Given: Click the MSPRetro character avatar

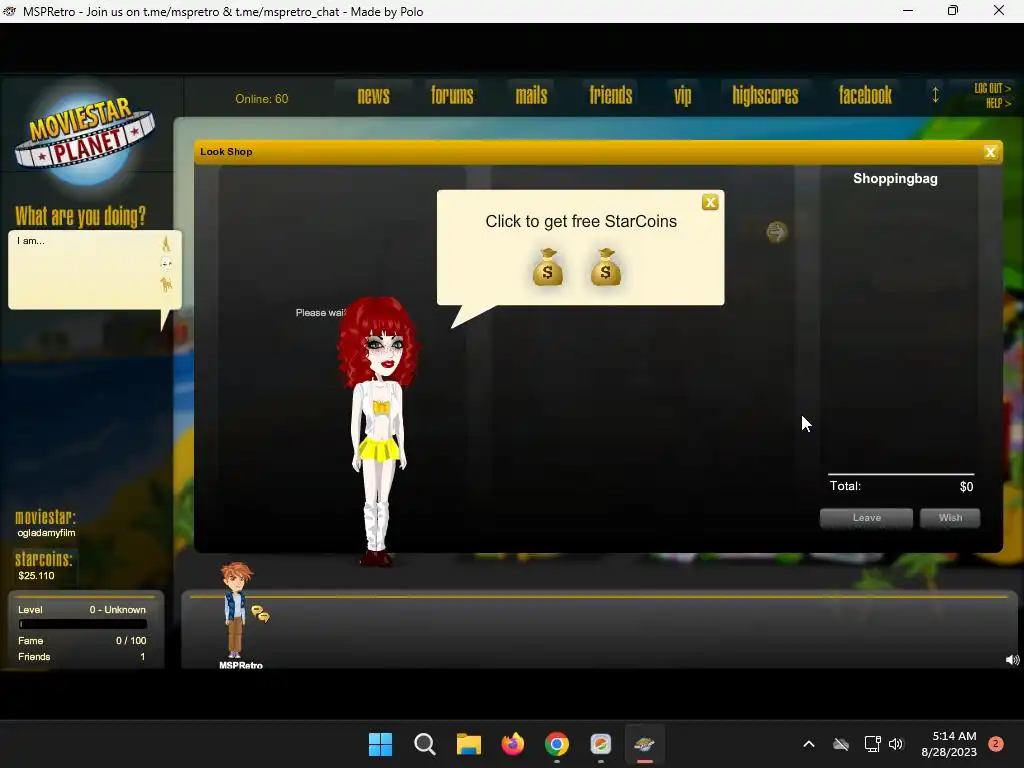Looking at the screenshot, I should coord(235,611).
